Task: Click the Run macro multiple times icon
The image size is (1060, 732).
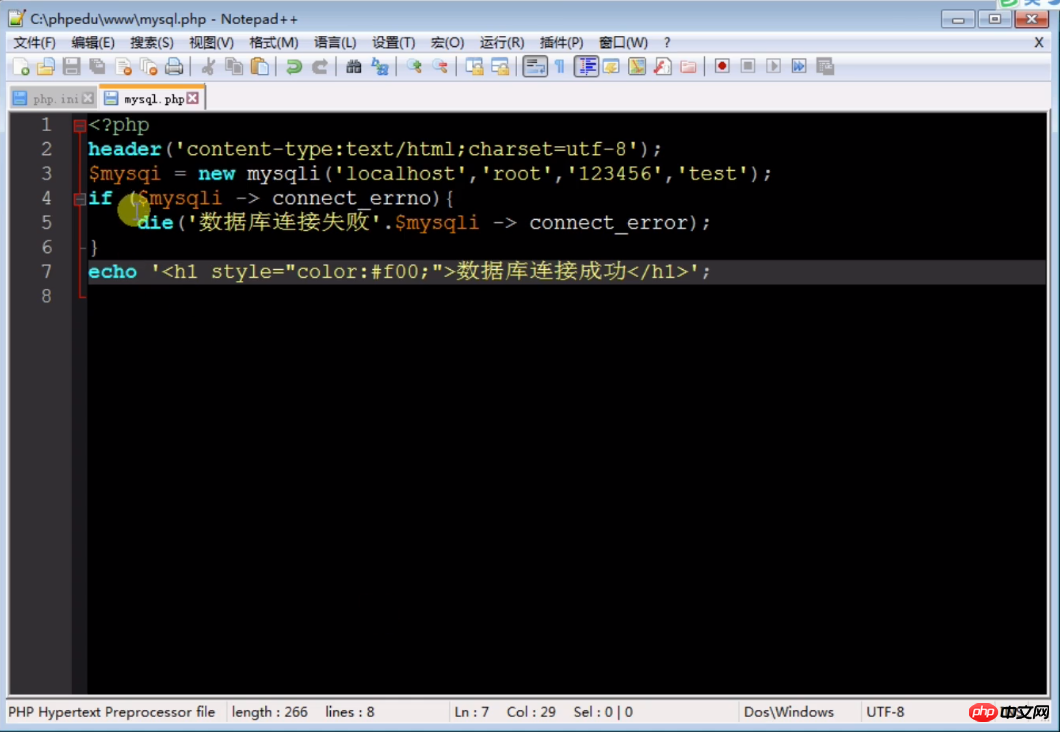Action: coord(799,67)
